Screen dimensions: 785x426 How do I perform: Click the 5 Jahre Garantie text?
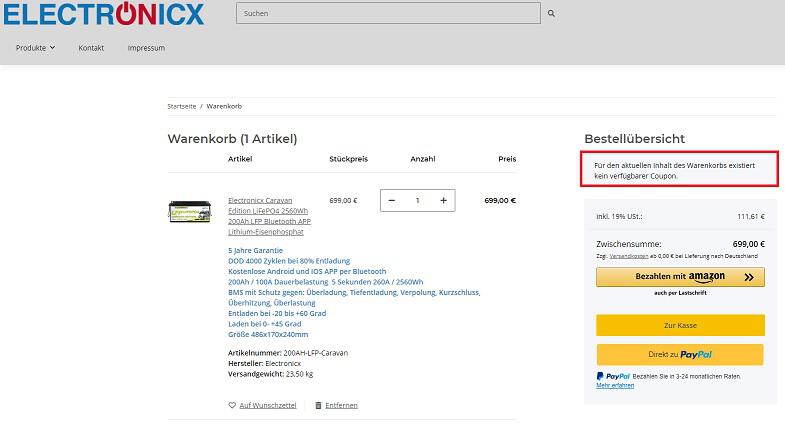click(x=255, y=250)
